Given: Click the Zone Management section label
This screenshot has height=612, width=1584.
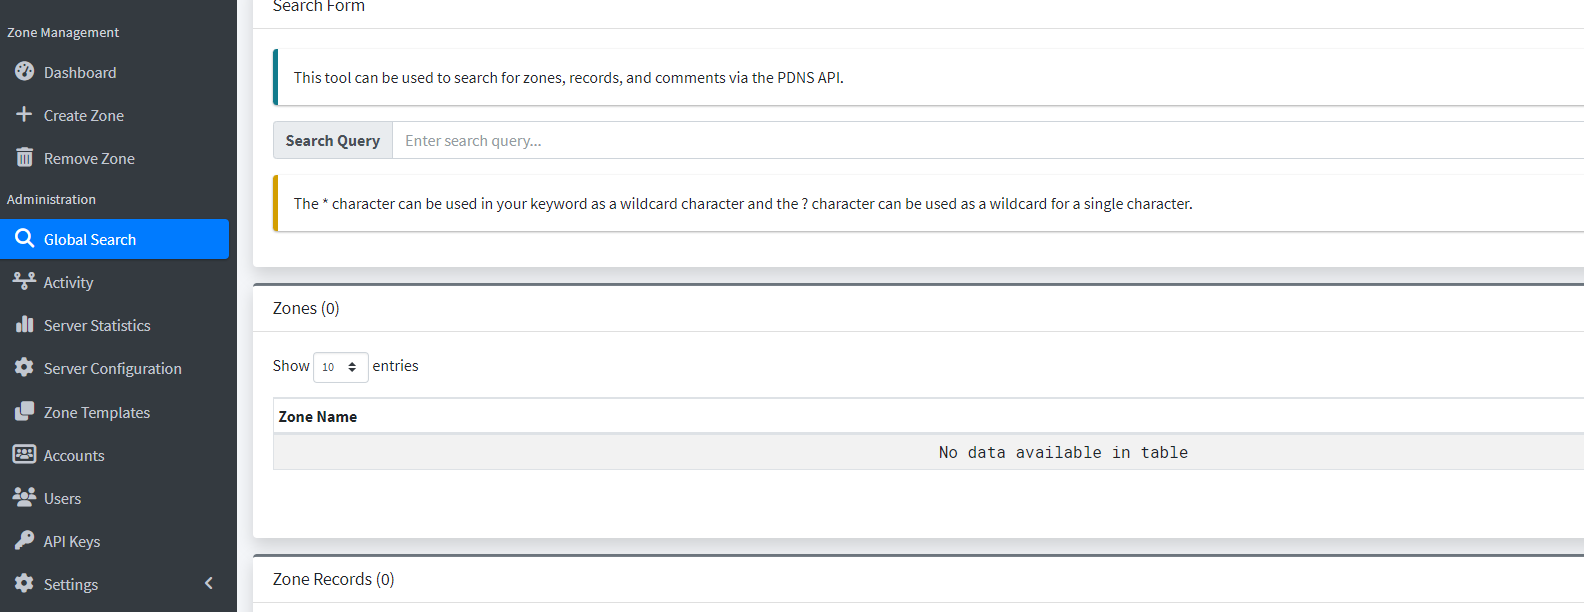Looking at the screenshot, I should tap(62, 31).
